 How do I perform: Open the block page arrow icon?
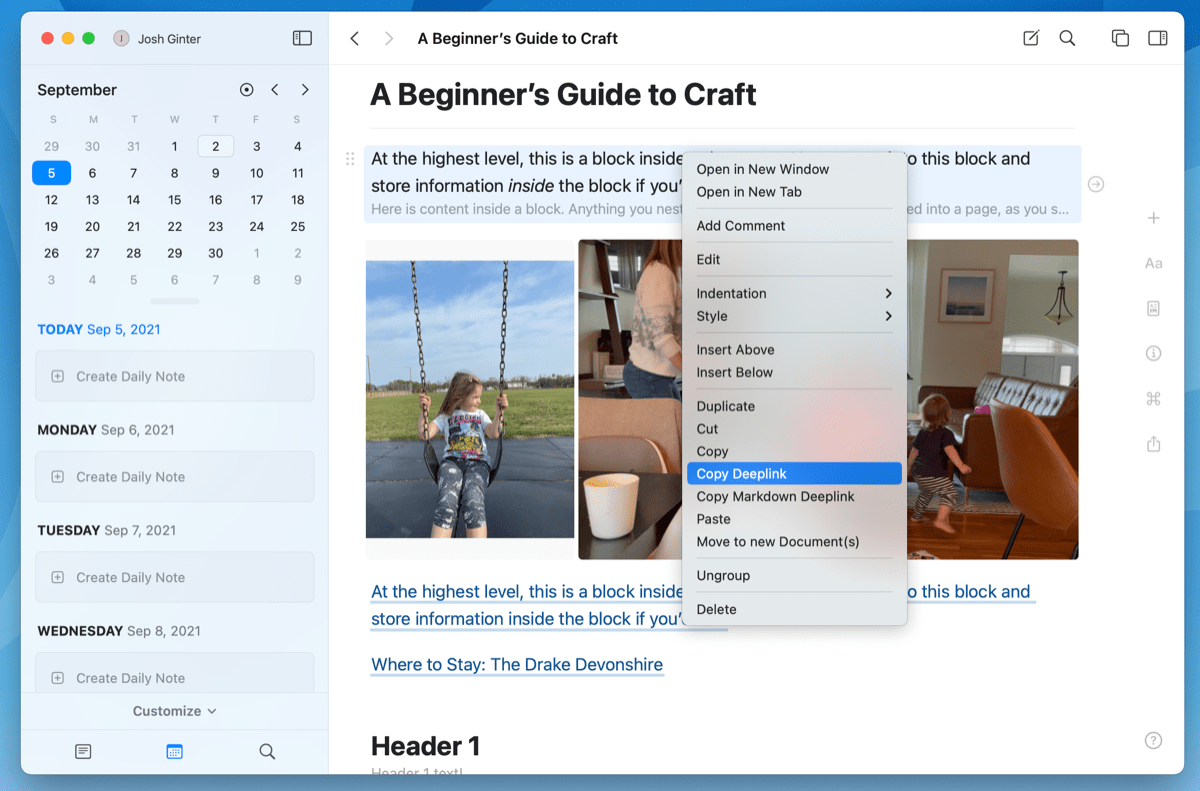tap(1096, 184)
